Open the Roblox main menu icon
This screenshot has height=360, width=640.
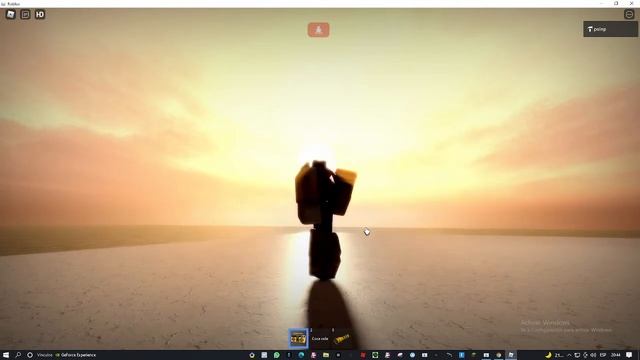point(11,15)
